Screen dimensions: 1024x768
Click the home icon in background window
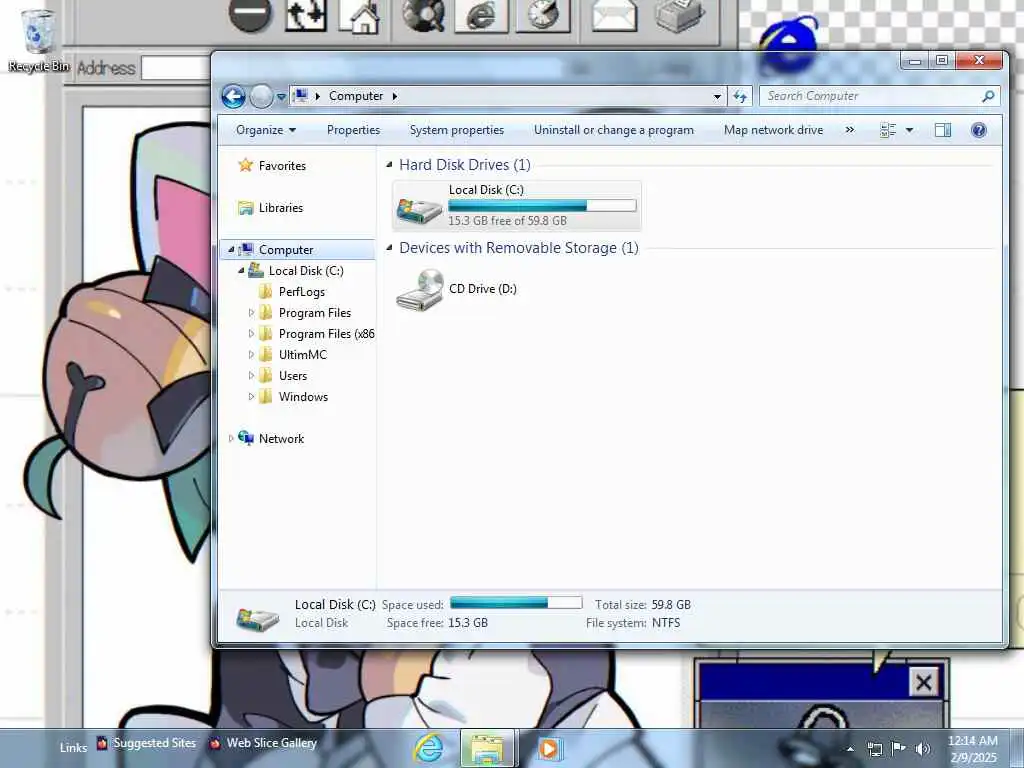tap(359, 16)
